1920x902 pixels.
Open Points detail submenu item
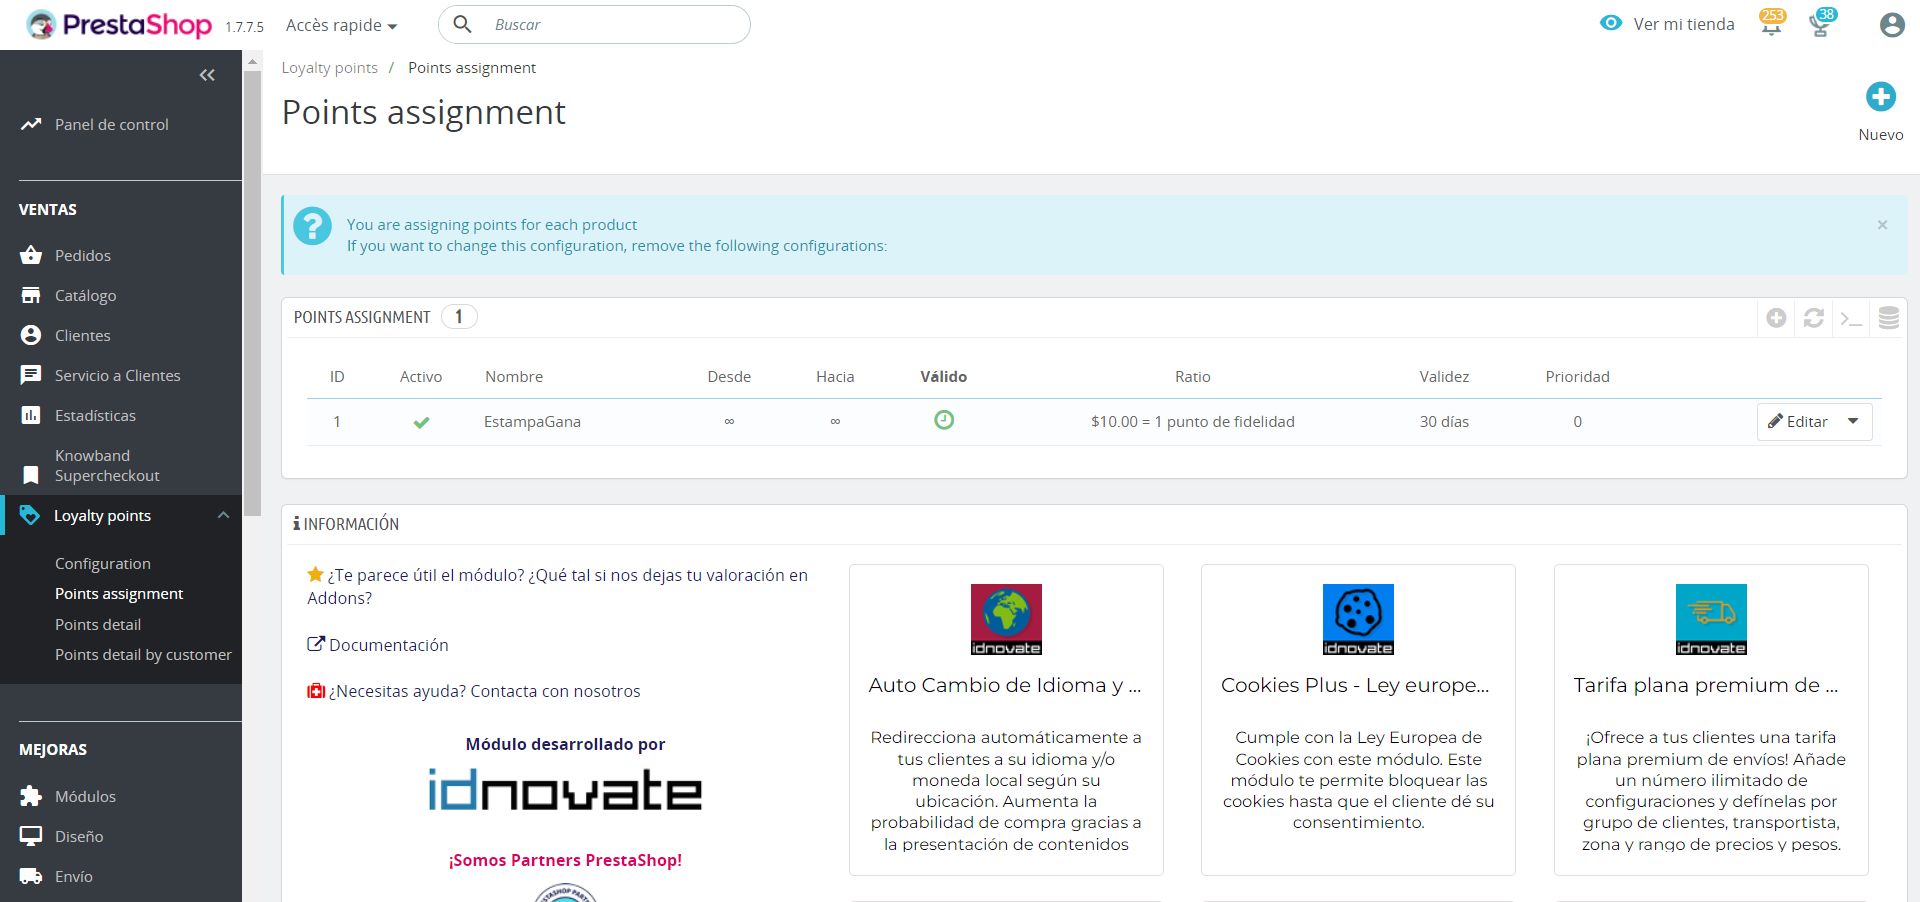coord(98,624)
